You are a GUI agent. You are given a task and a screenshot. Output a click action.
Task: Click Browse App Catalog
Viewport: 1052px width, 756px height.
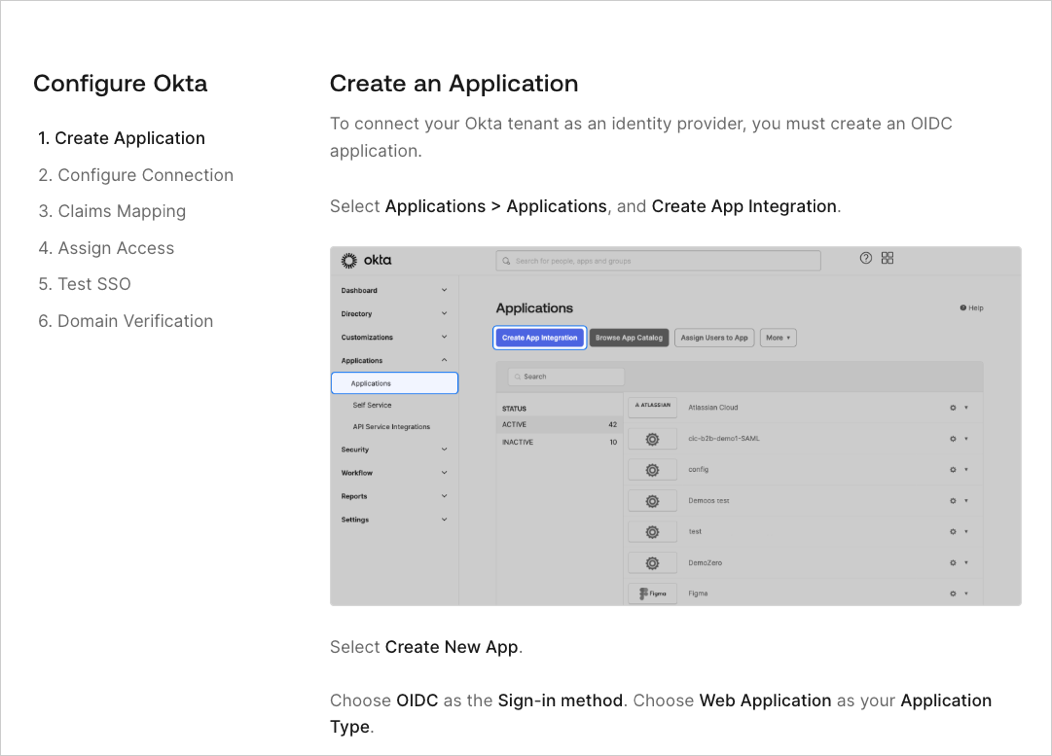(629, 338)
